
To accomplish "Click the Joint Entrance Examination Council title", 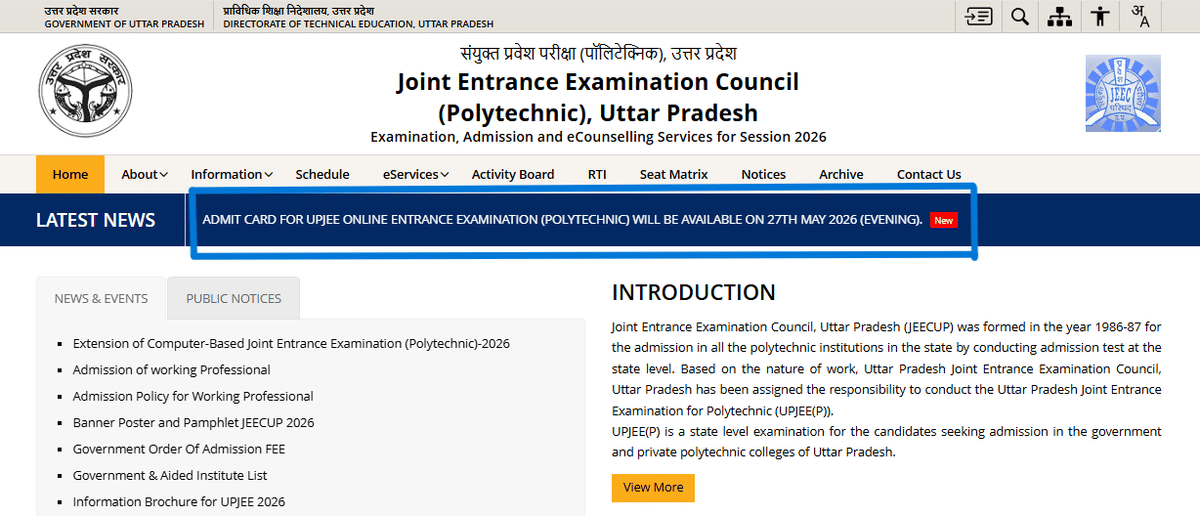I will point(598,97).
